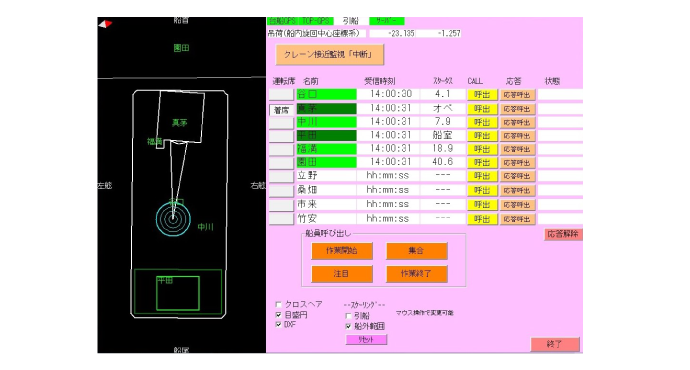This screenshot has width=690, height=370.
Task: Click the 応答呼出 button for 竹安
Action: point(518,219)
